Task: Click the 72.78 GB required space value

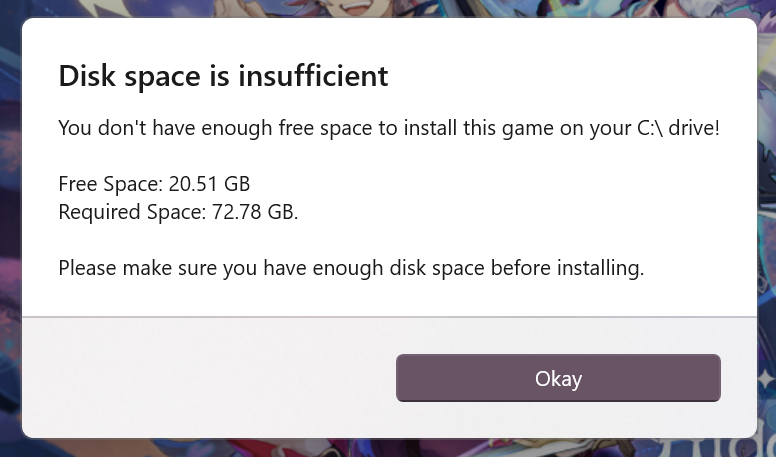Action: click(x=255, y=212)
